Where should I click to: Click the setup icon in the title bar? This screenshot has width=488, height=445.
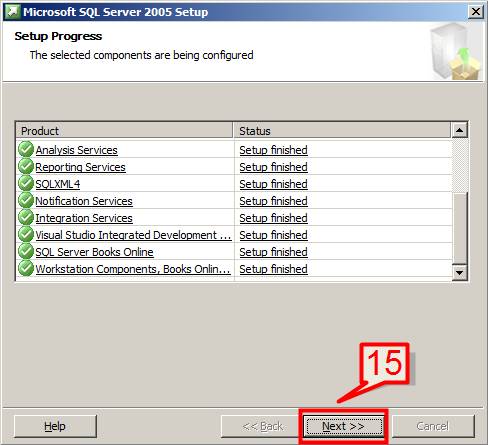point(12,12)
